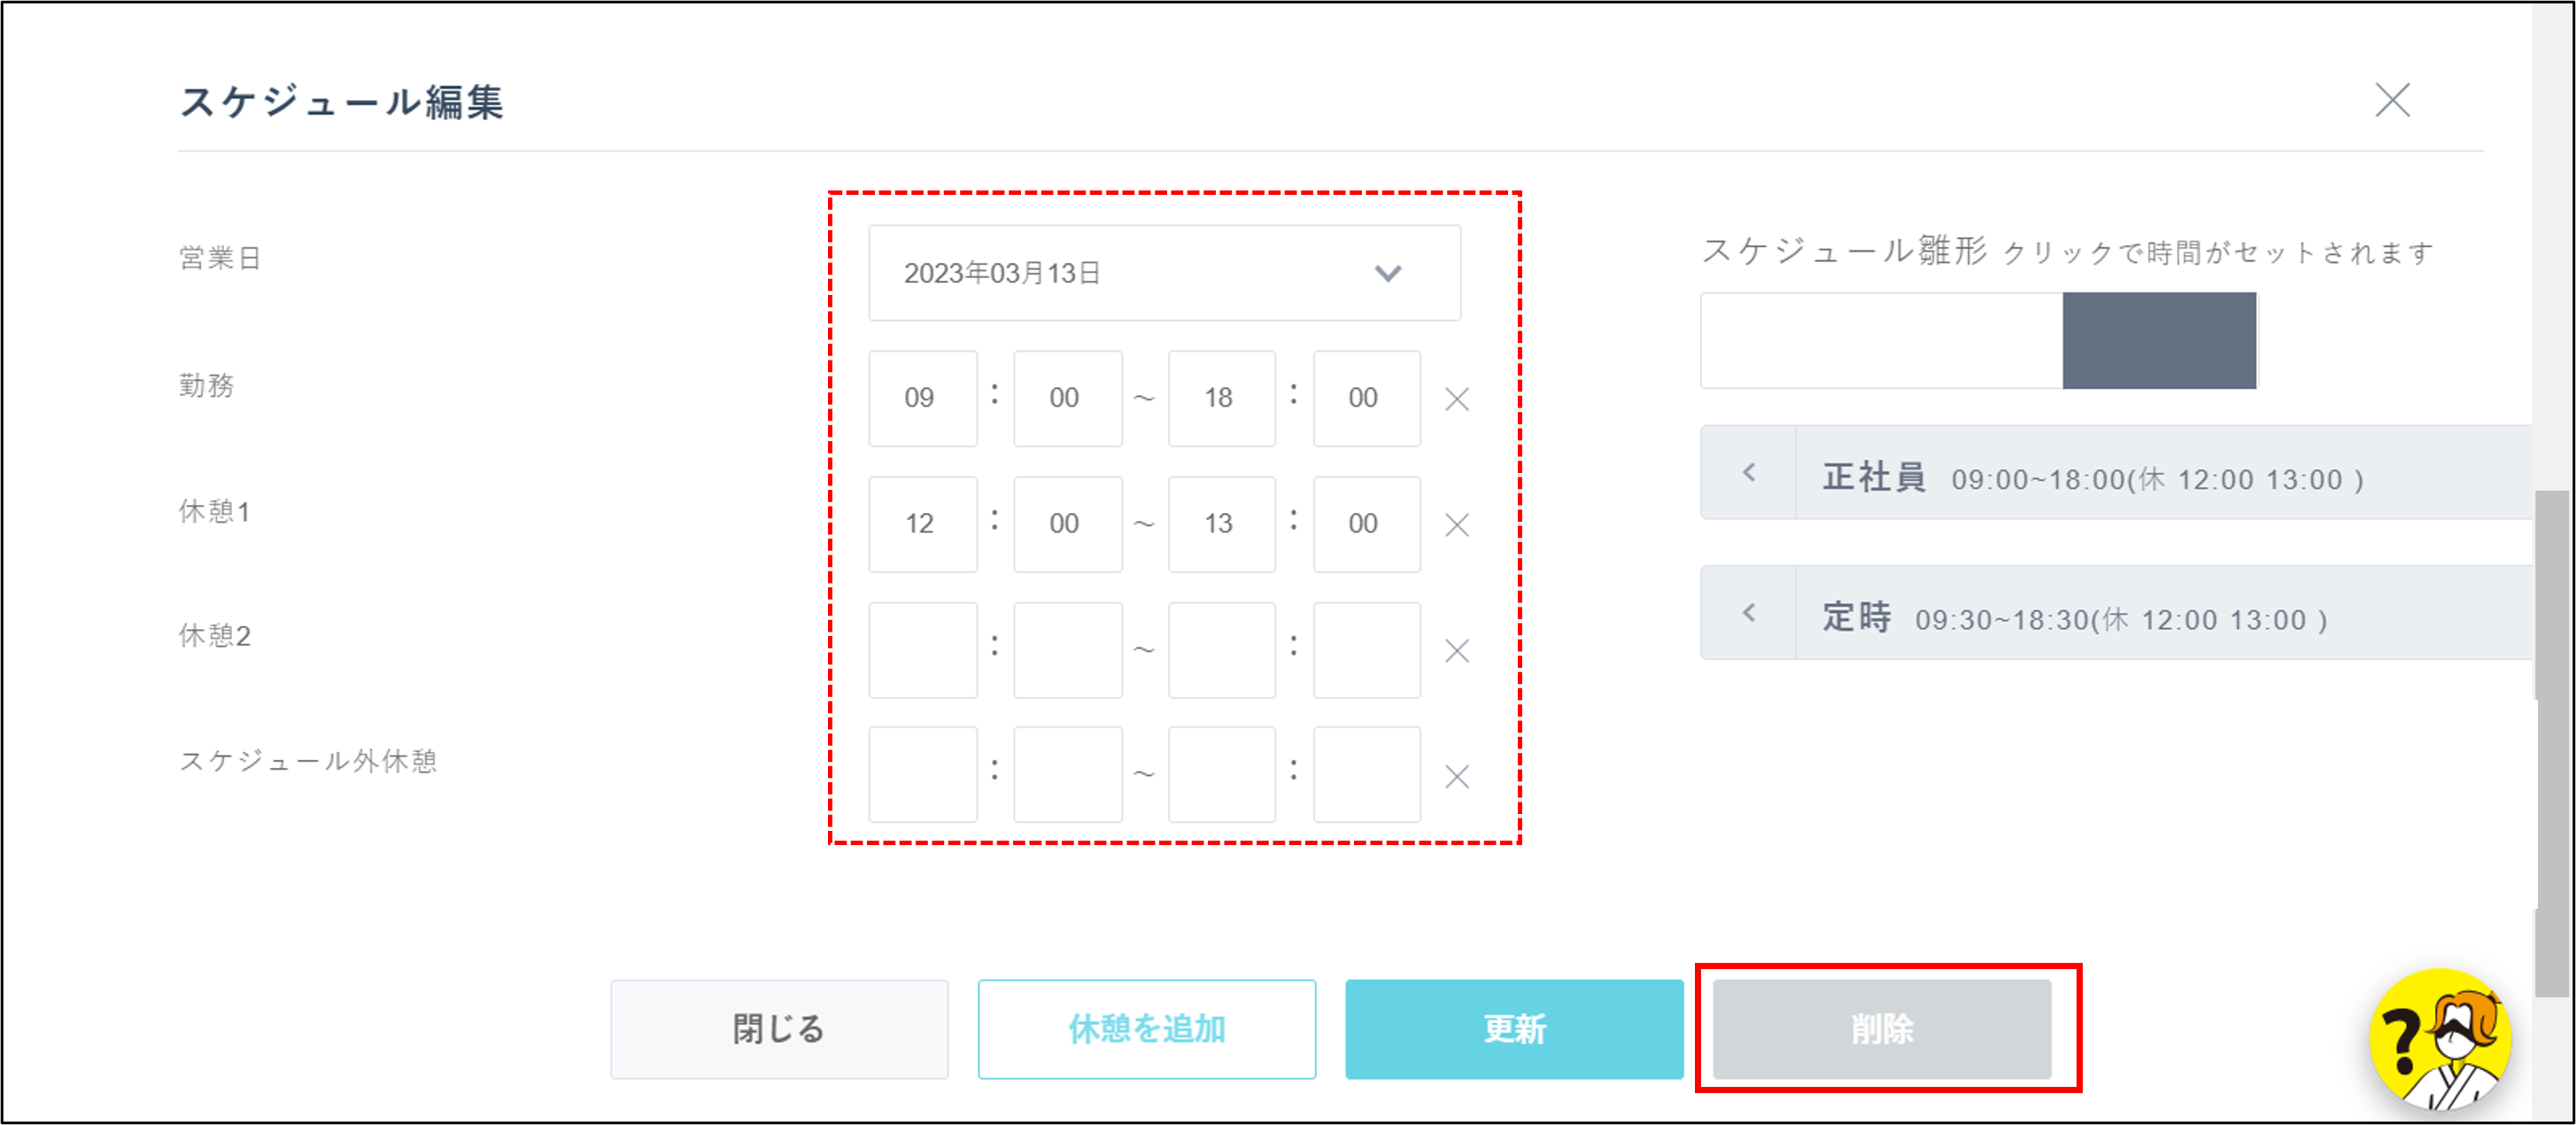Close the スケジュール編集 dialog with X
The image size is (2576, 1125).
[2391, 100]
